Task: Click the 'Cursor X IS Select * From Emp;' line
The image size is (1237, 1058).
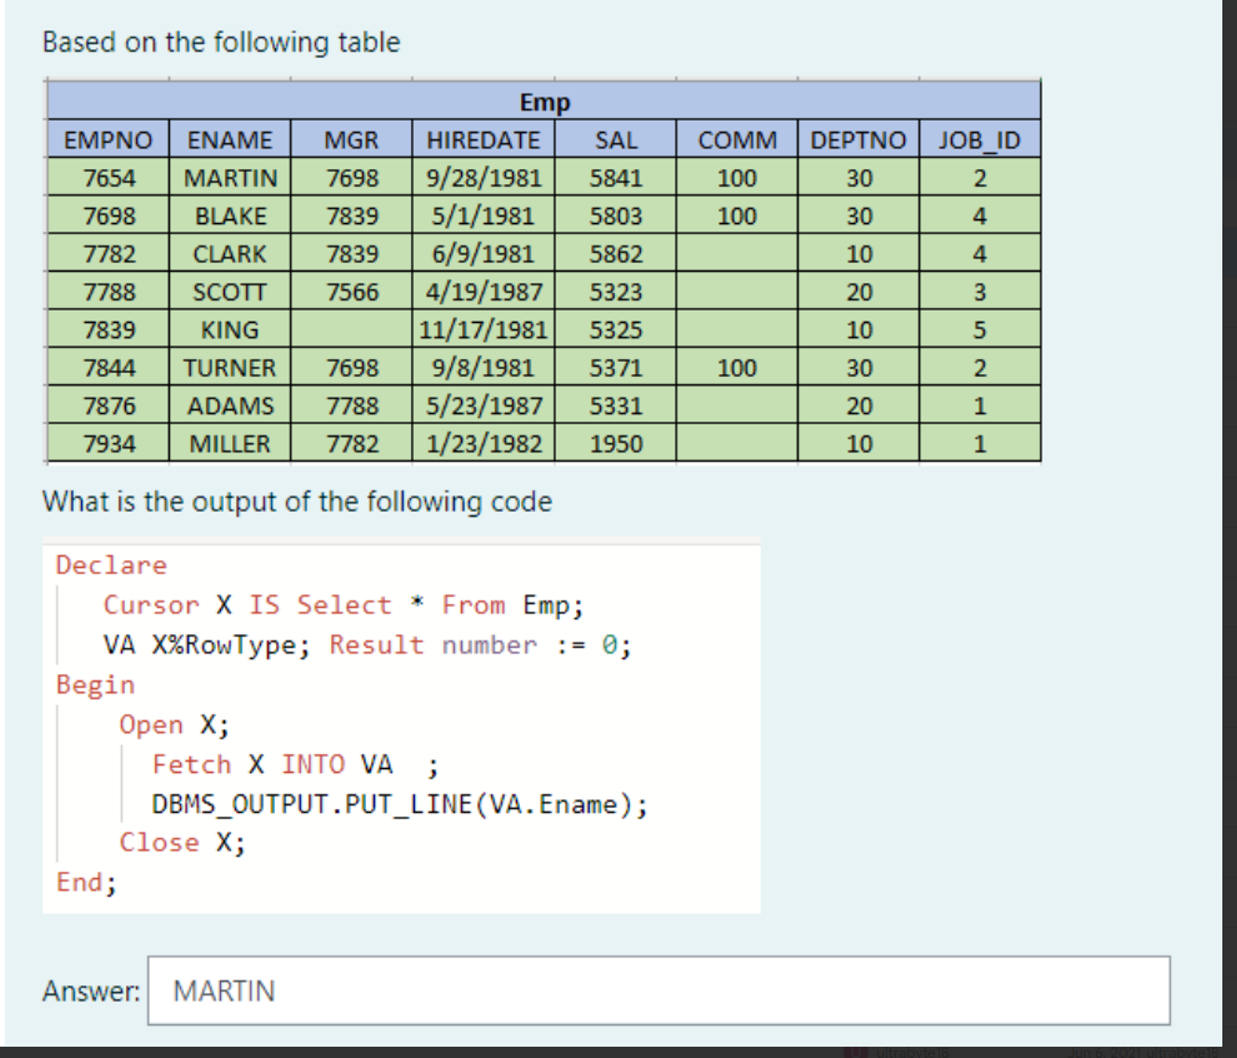Action: pos(343,605)
